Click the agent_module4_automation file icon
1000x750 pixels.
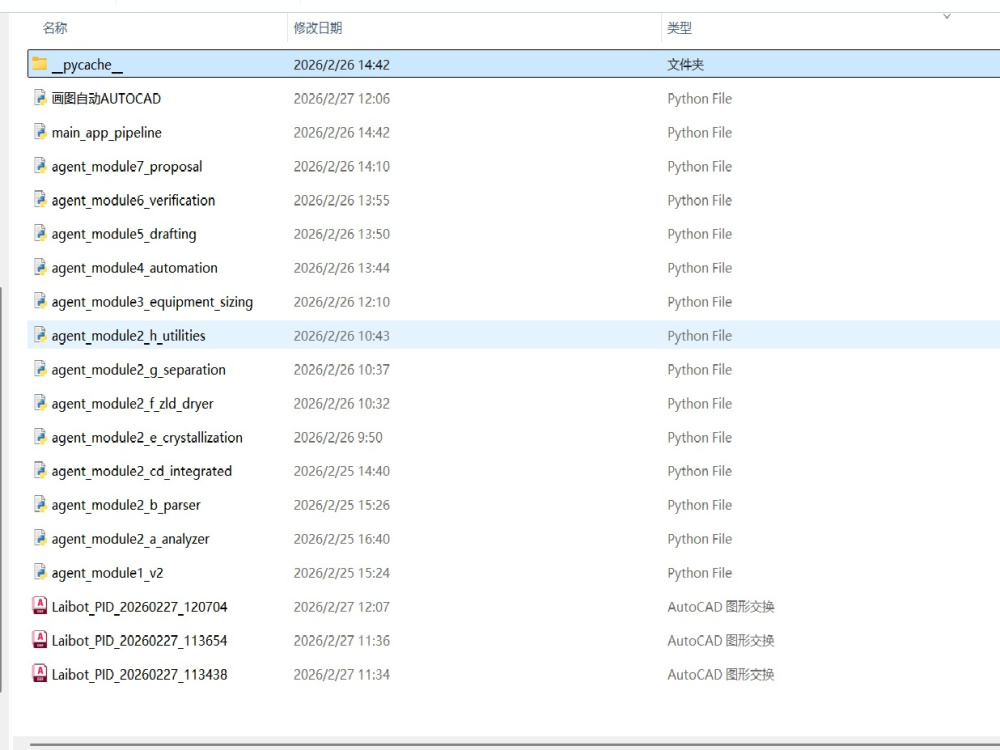tap(40, 267)
